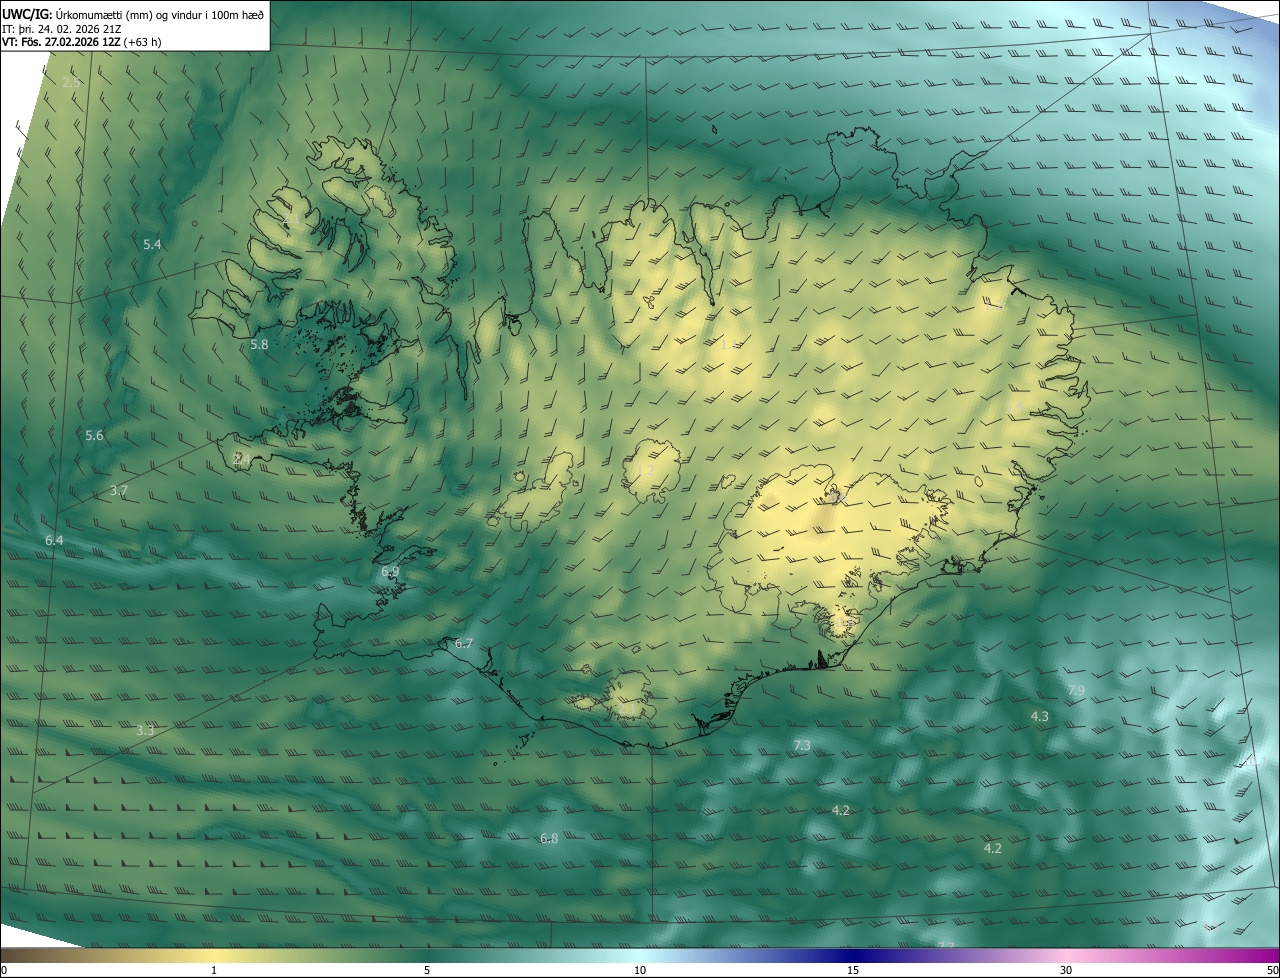This screenshot has height=978, width=1280.
Task: Pick the 6.4 value near left edge
Action: (x=54, y=540)
